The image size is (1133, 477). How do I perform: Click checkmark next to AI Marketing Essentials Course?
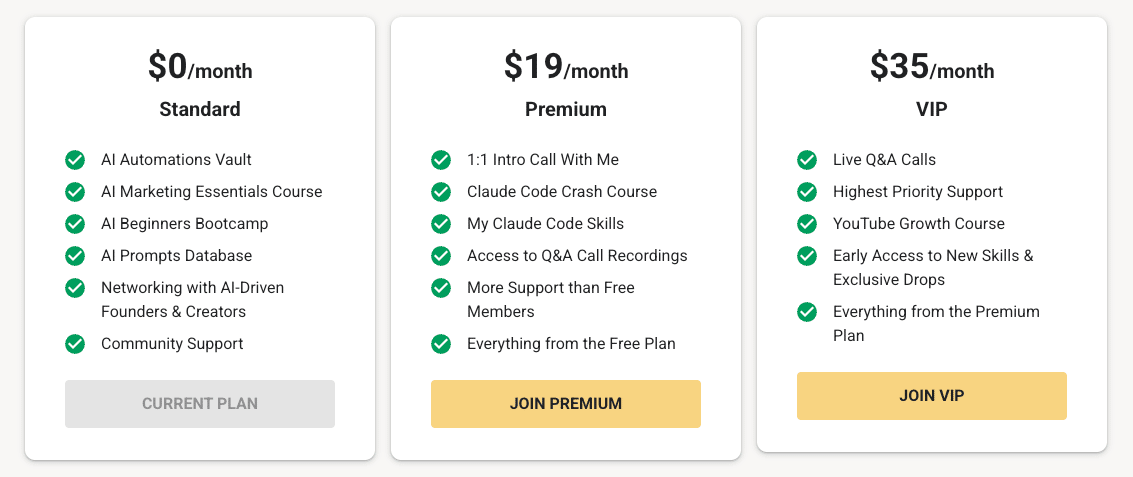click(x=75, y=192)
